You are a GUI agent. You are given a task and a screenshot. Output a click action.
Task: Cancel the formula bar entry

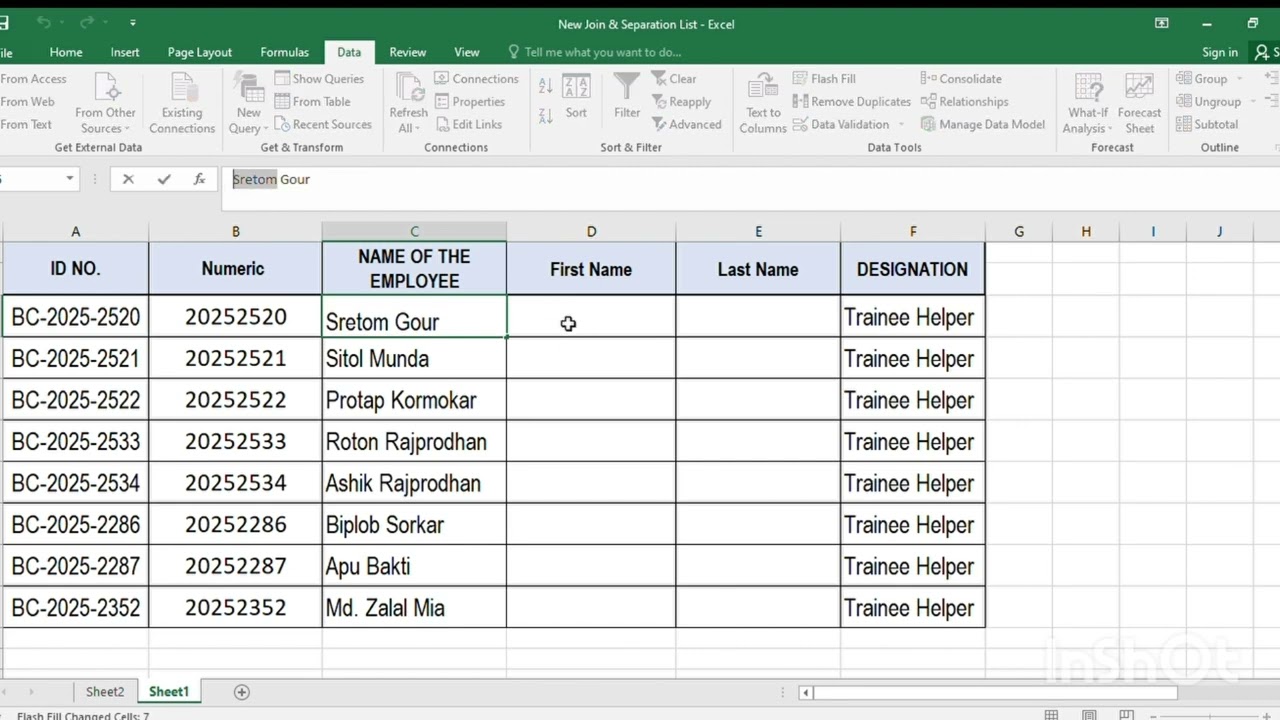[x=128, y=179]
